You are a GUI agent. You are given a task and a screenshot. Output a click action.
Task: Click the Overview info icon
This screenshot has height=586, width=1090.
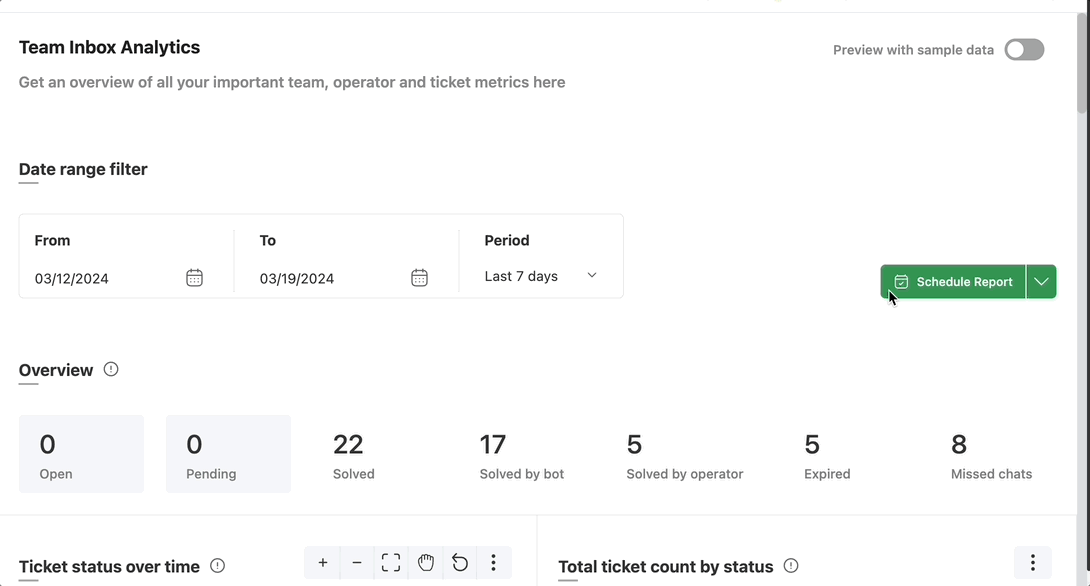point(111,369)
